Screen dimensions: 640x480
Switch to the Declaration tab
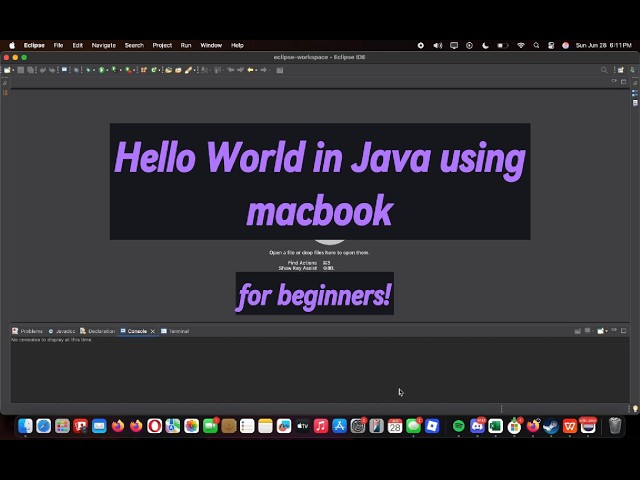[x=98, y=331]
